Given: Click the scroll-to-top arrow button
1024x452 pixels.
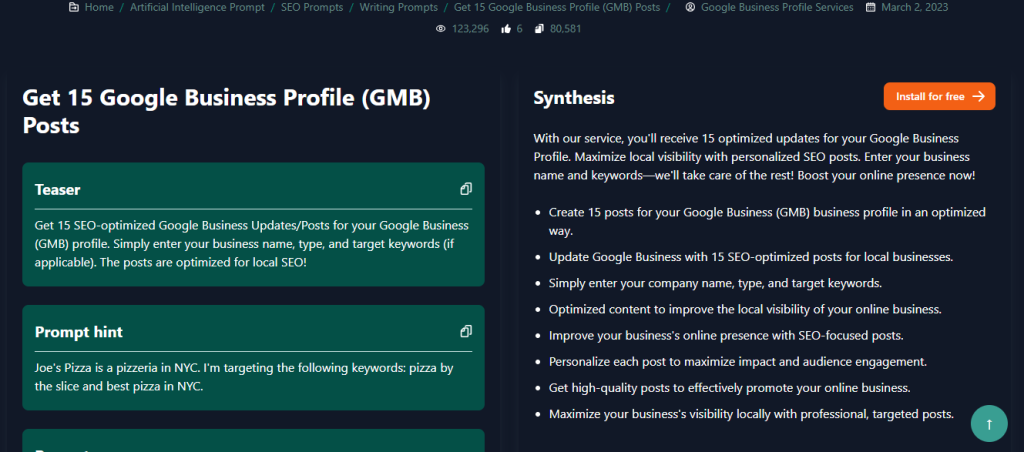Looking at the screenshot, I should coord(988,423).
